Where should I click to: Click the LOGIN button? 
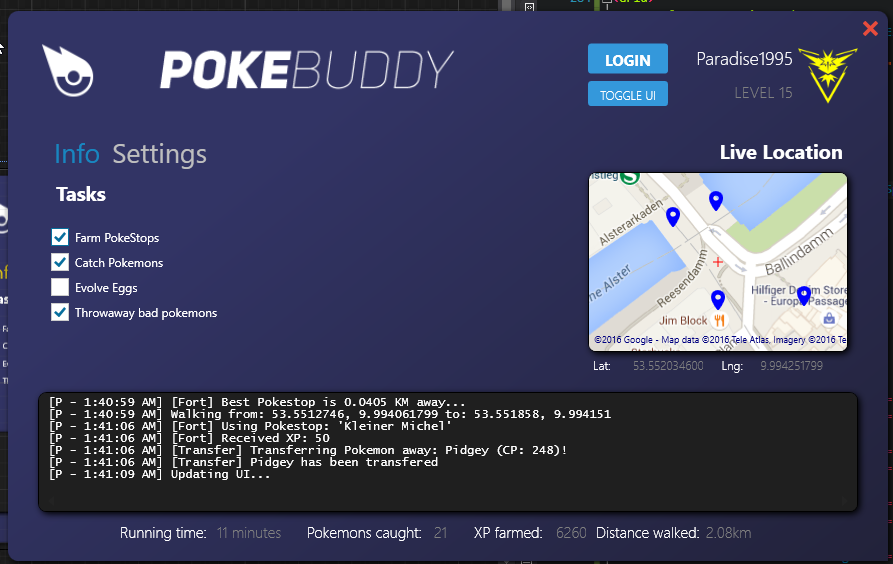coord(628,59)
